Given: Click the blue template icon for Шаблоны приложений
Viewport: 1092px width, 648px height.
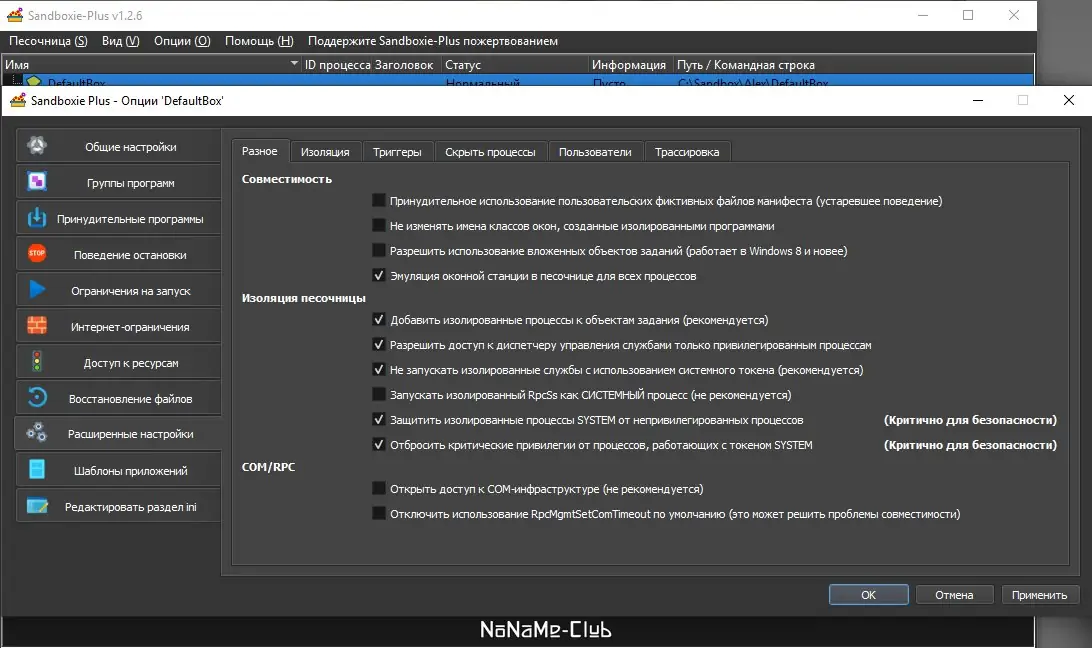Looking at the screenshot, I should pyautogui.click(x=37, y=470).
